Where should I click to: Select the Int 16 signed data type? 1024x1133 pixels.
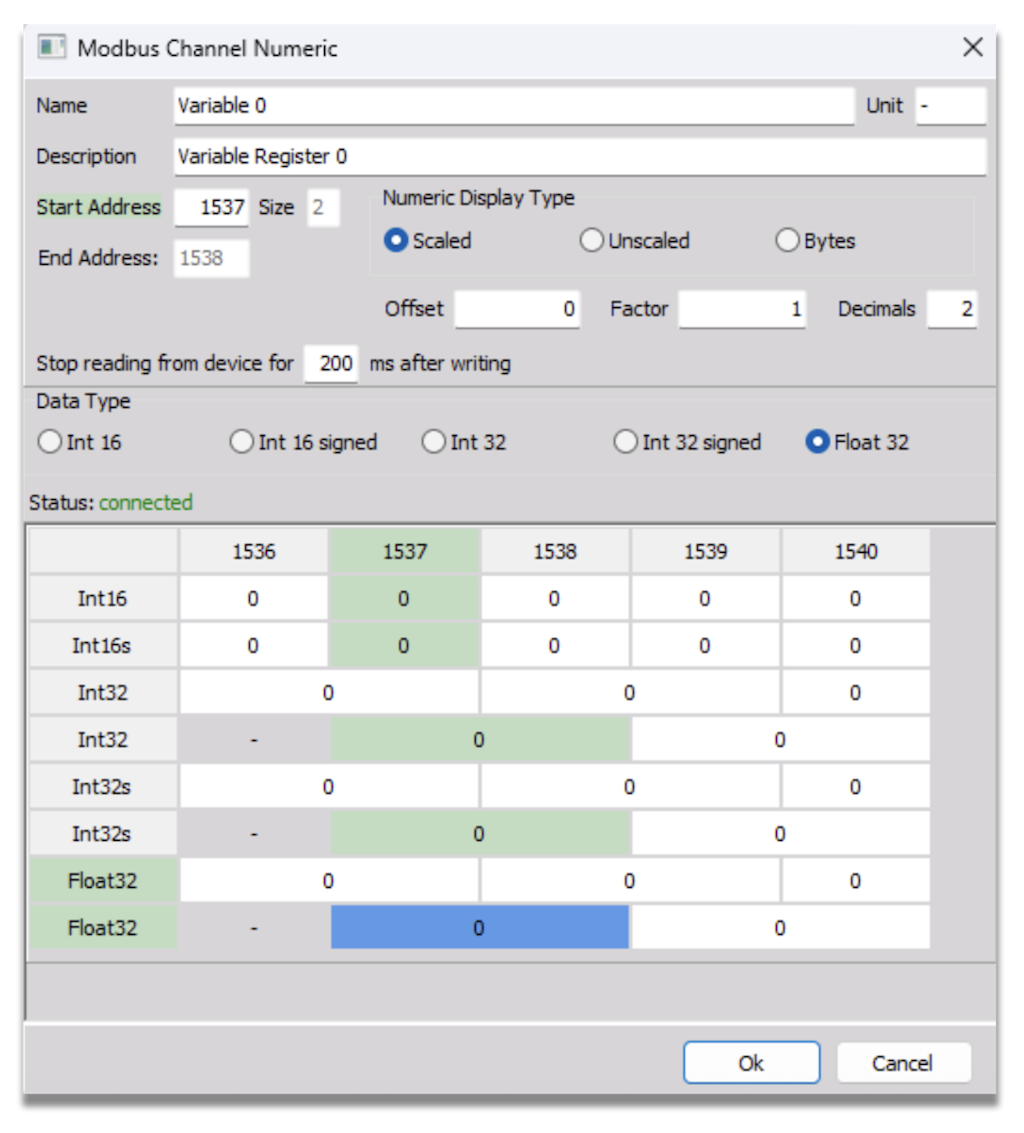pyautogui.click(x=241, y=441)
